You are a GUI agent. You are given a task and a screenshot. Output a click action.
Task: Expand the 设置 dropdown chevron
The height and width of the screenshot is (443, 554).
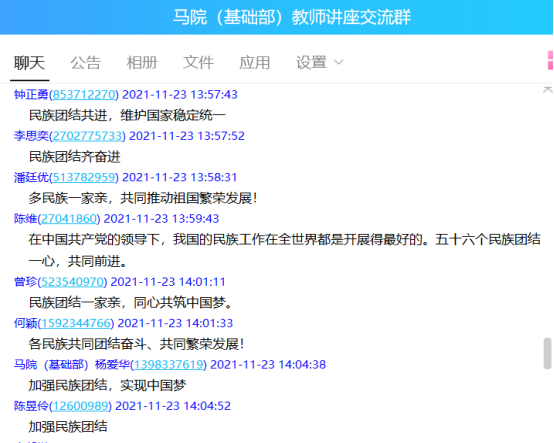[338, 63]
